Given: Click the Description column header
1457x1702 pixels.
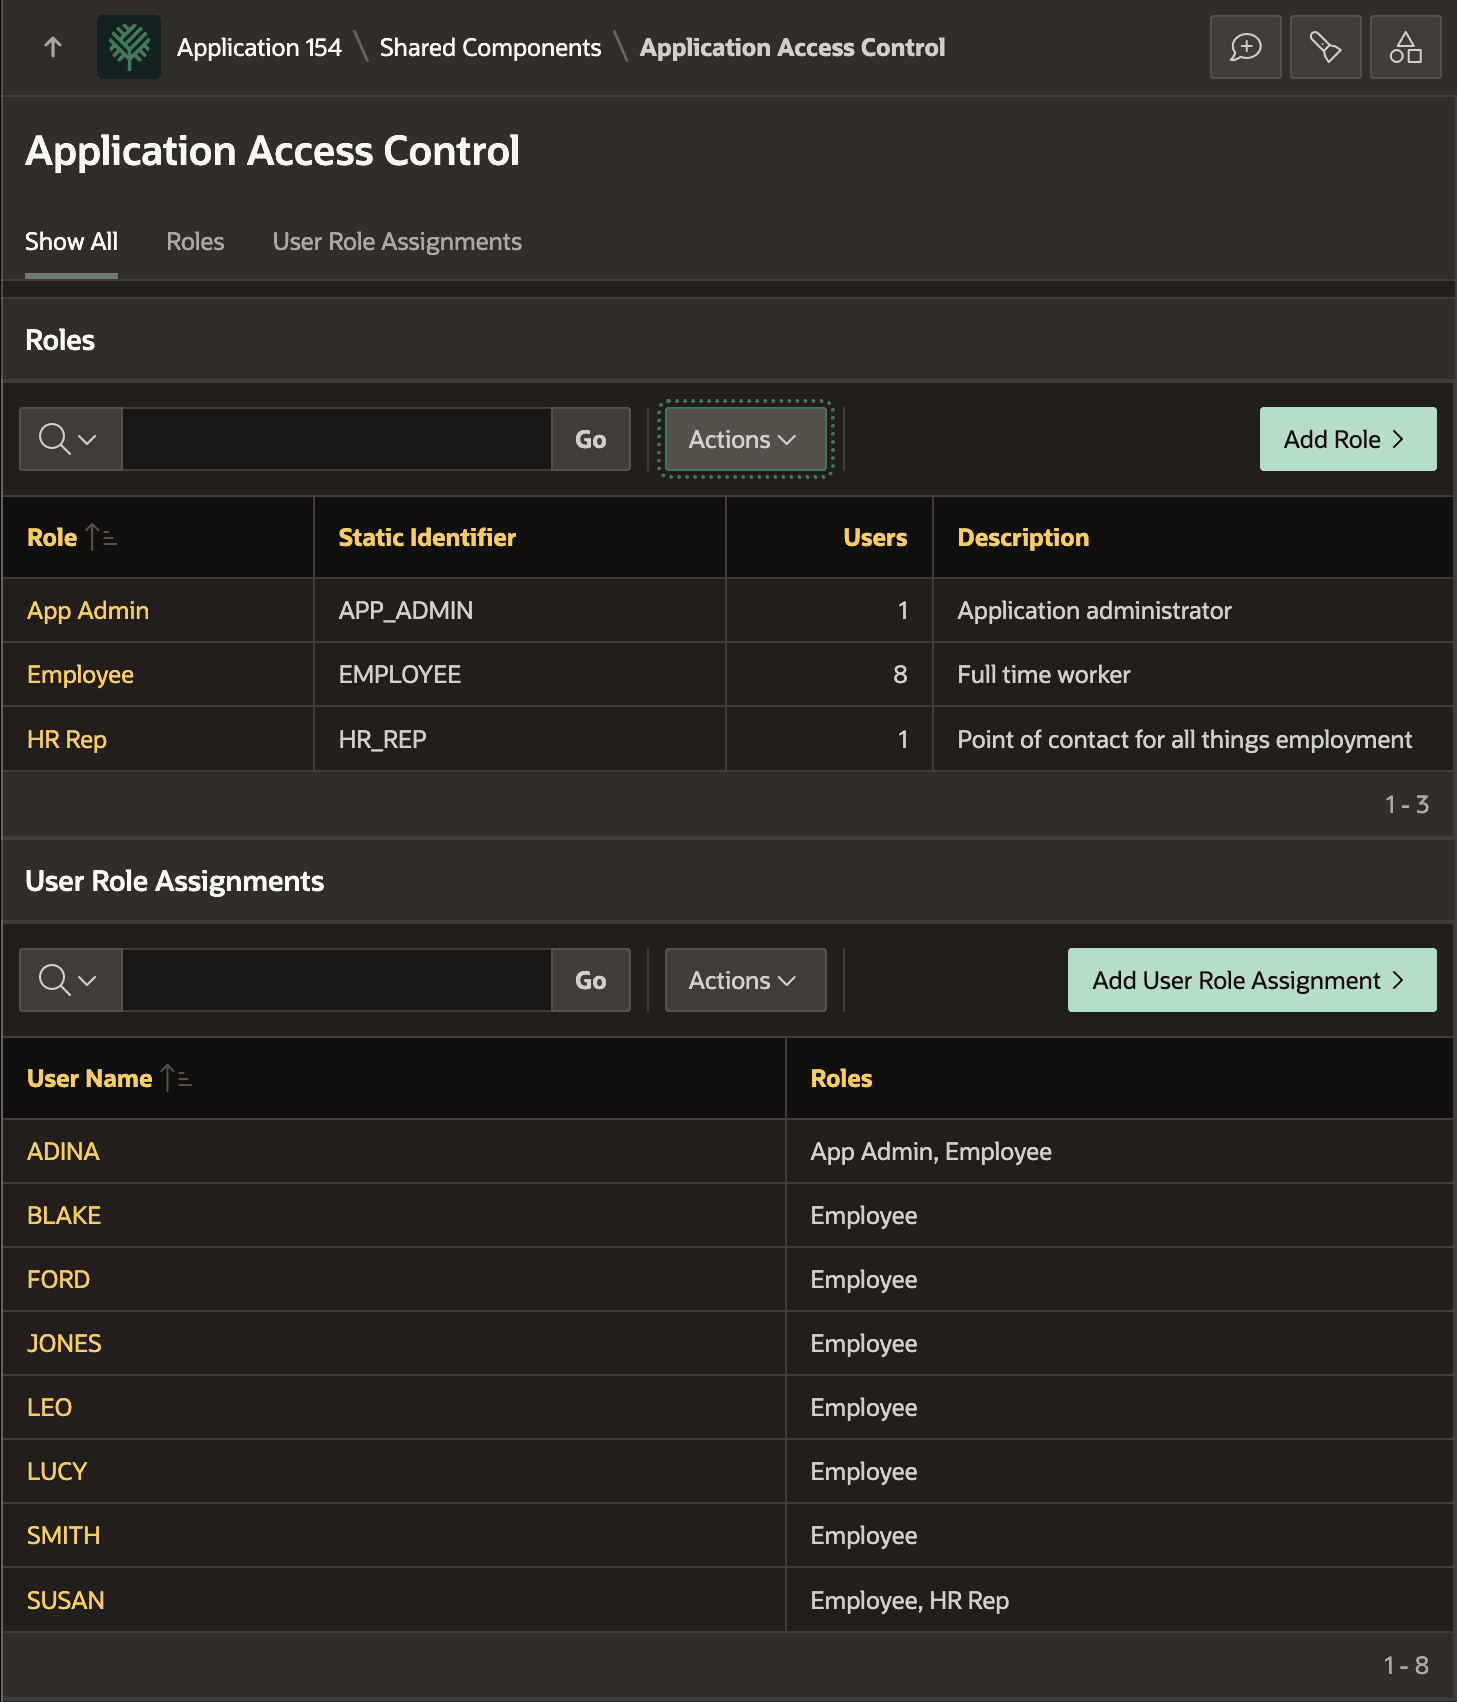Looking at the screenshot, I should pyautogui.click(x=1023, y=537).
